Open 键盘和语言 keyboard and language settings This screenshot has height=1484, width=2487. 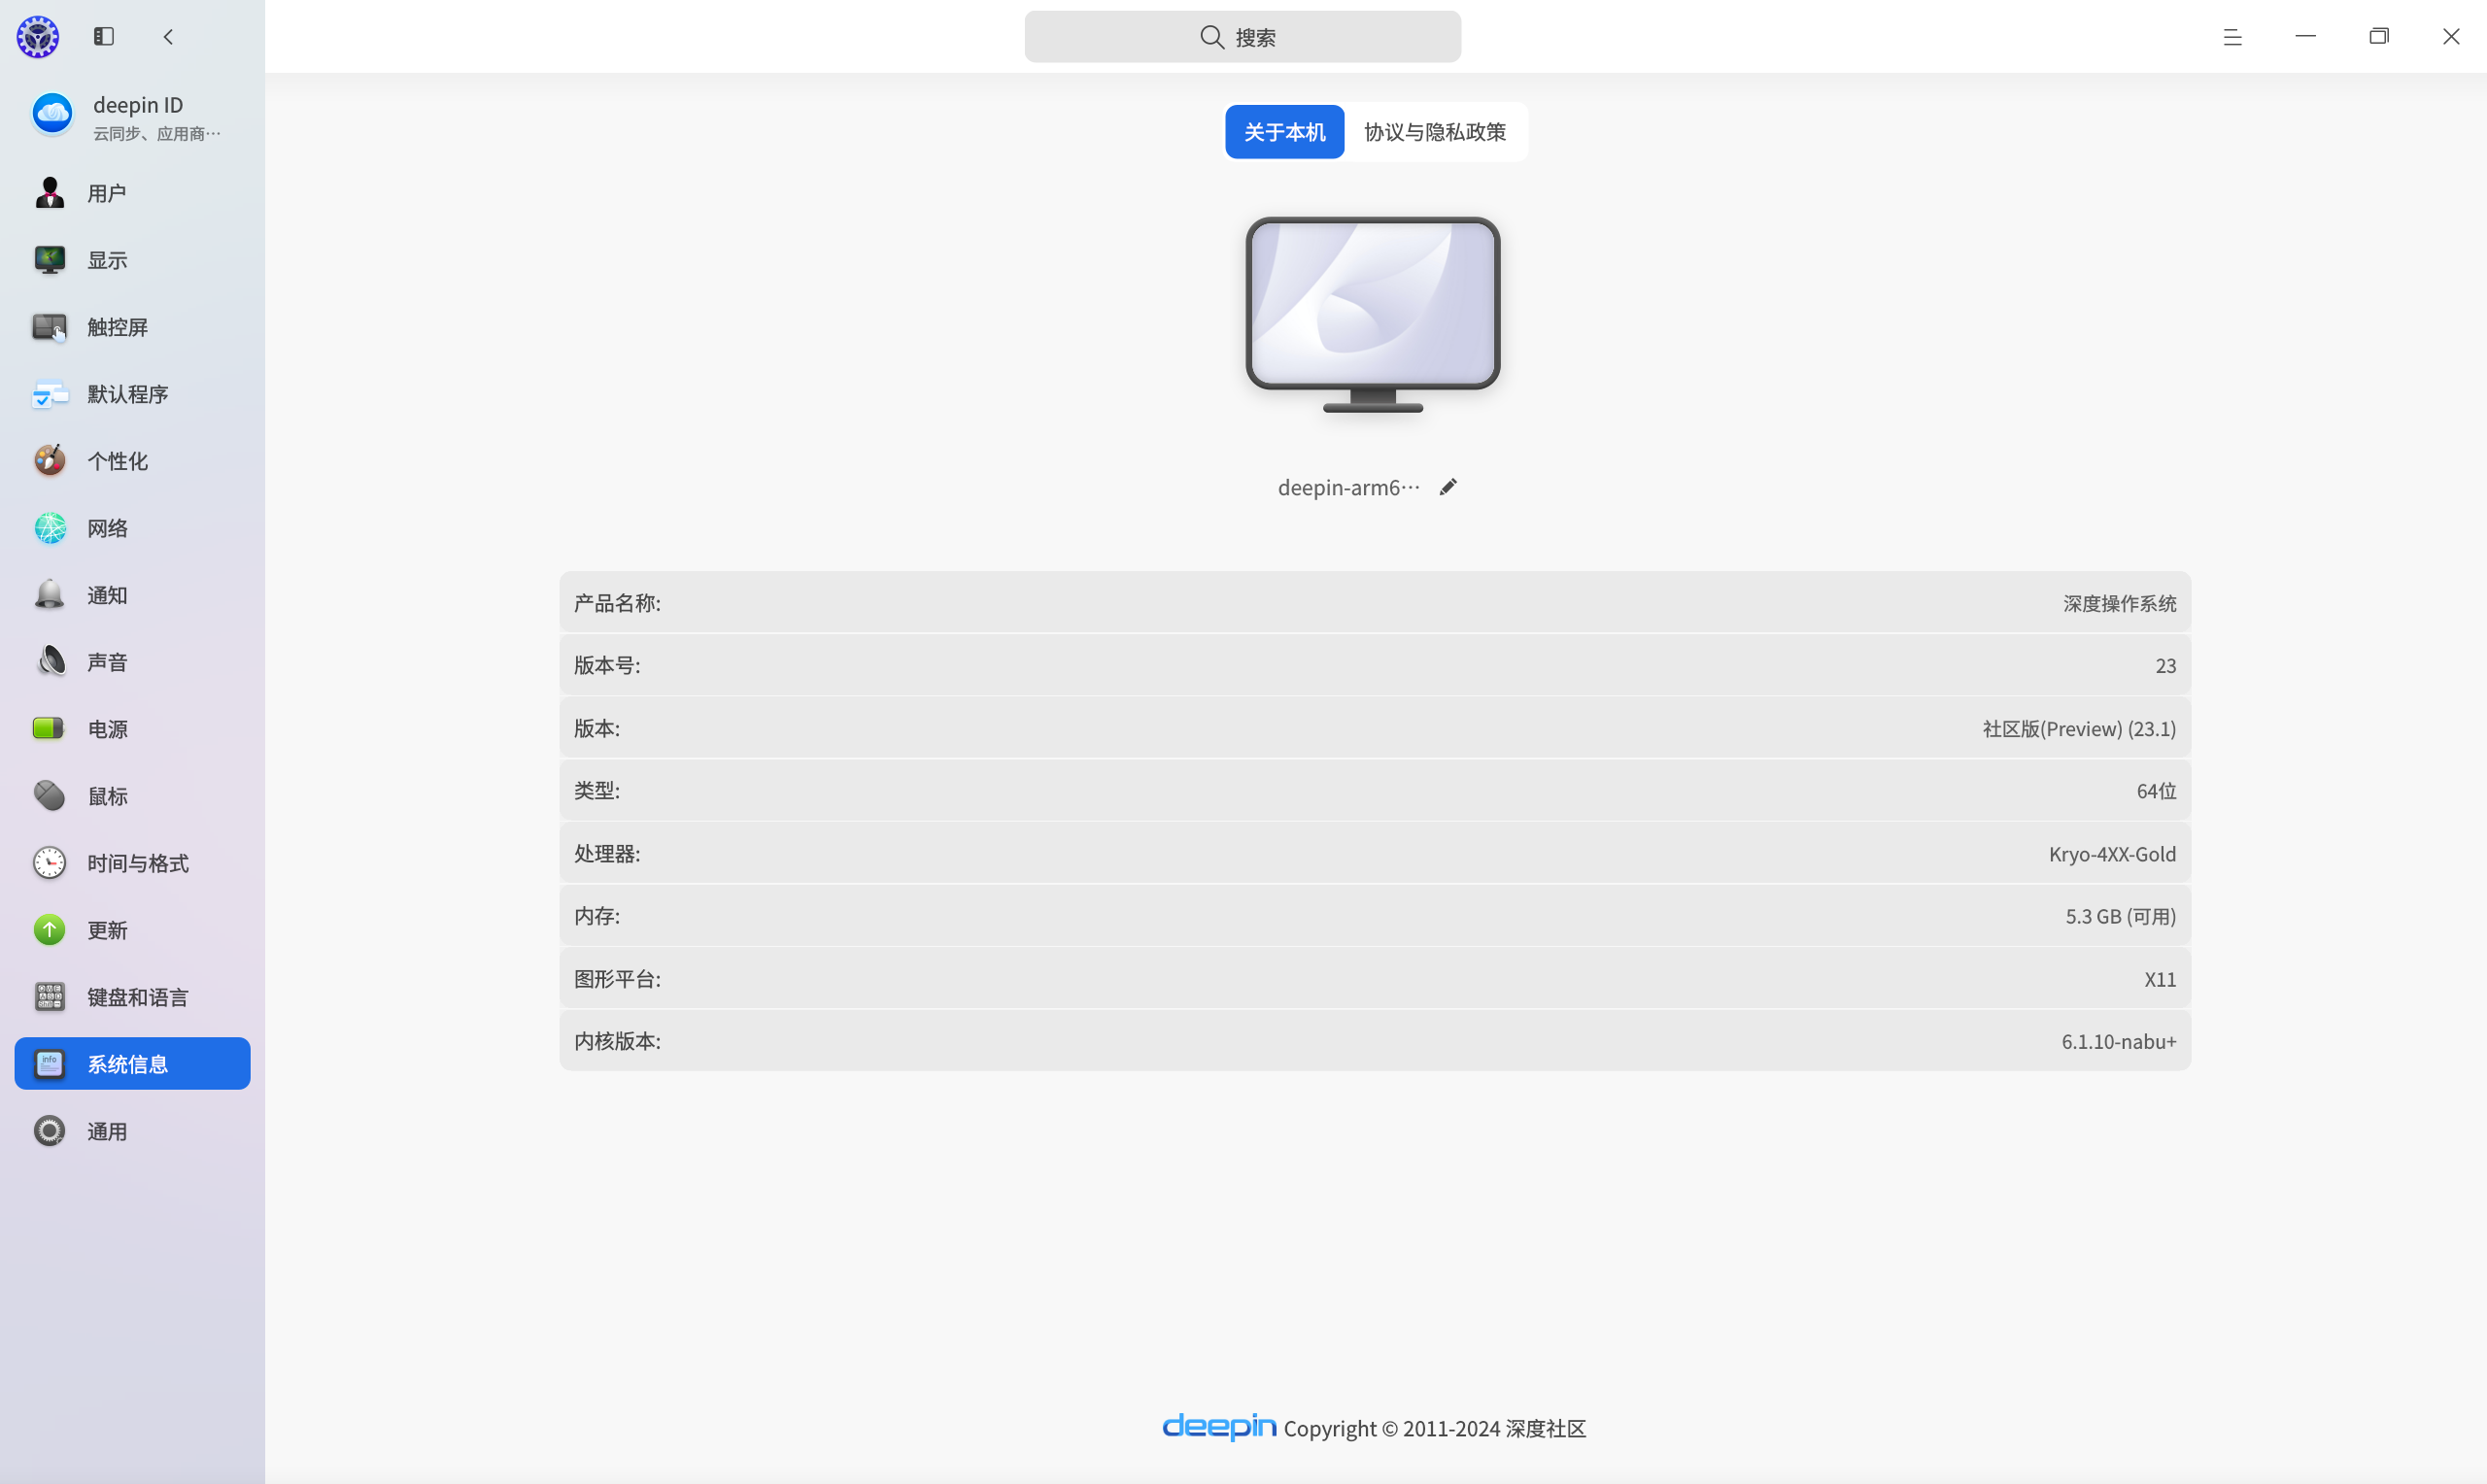(132, 997)
